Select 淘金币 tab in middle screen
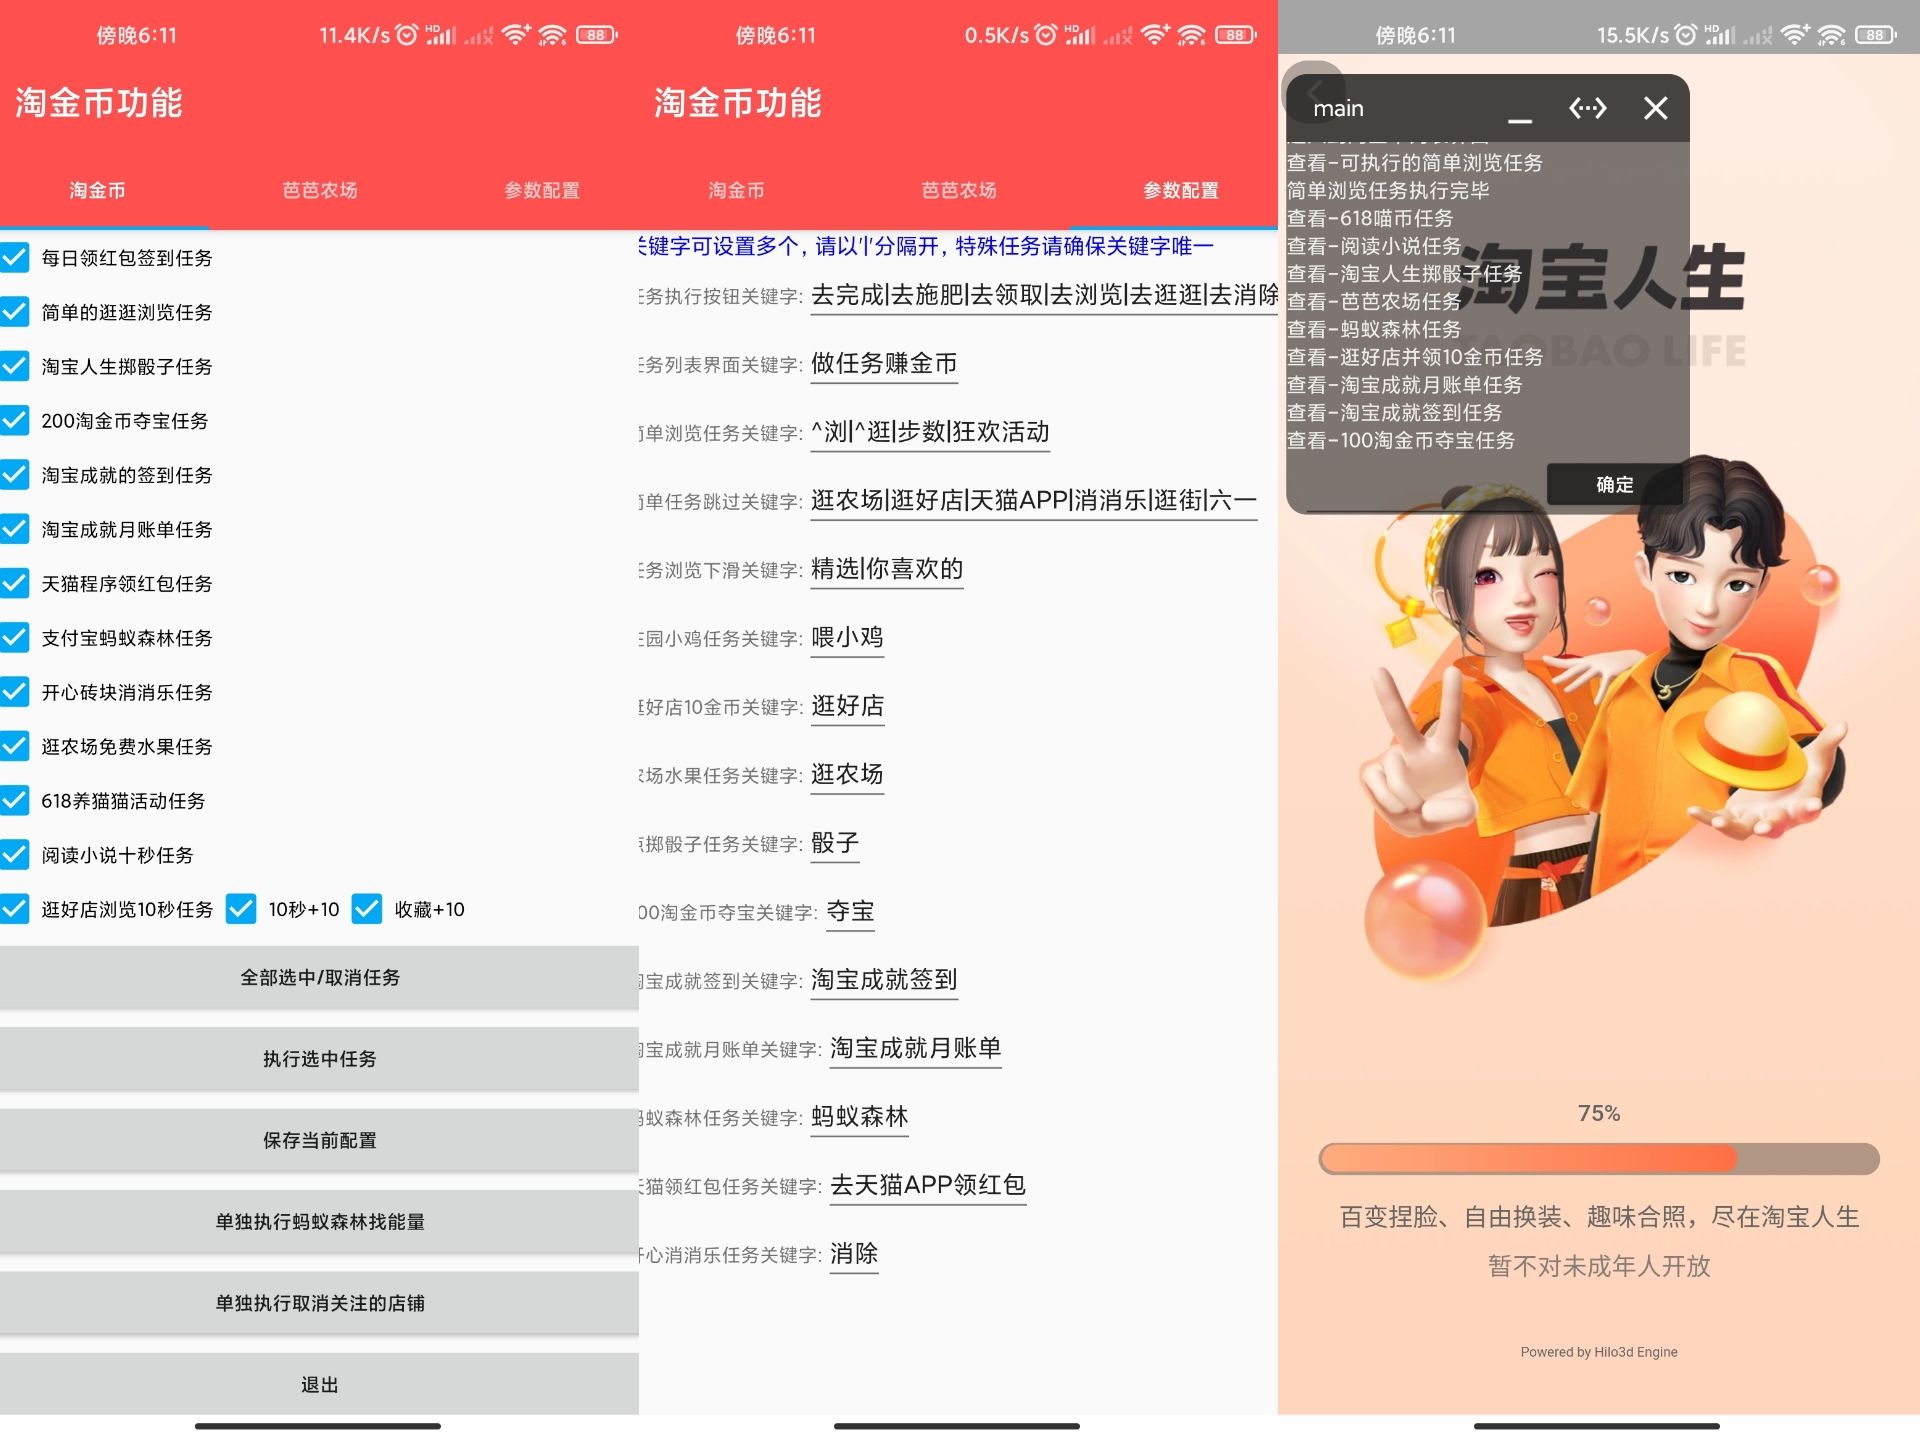The width and height of the screenshot is (1920, 1440). pos(737,190)
